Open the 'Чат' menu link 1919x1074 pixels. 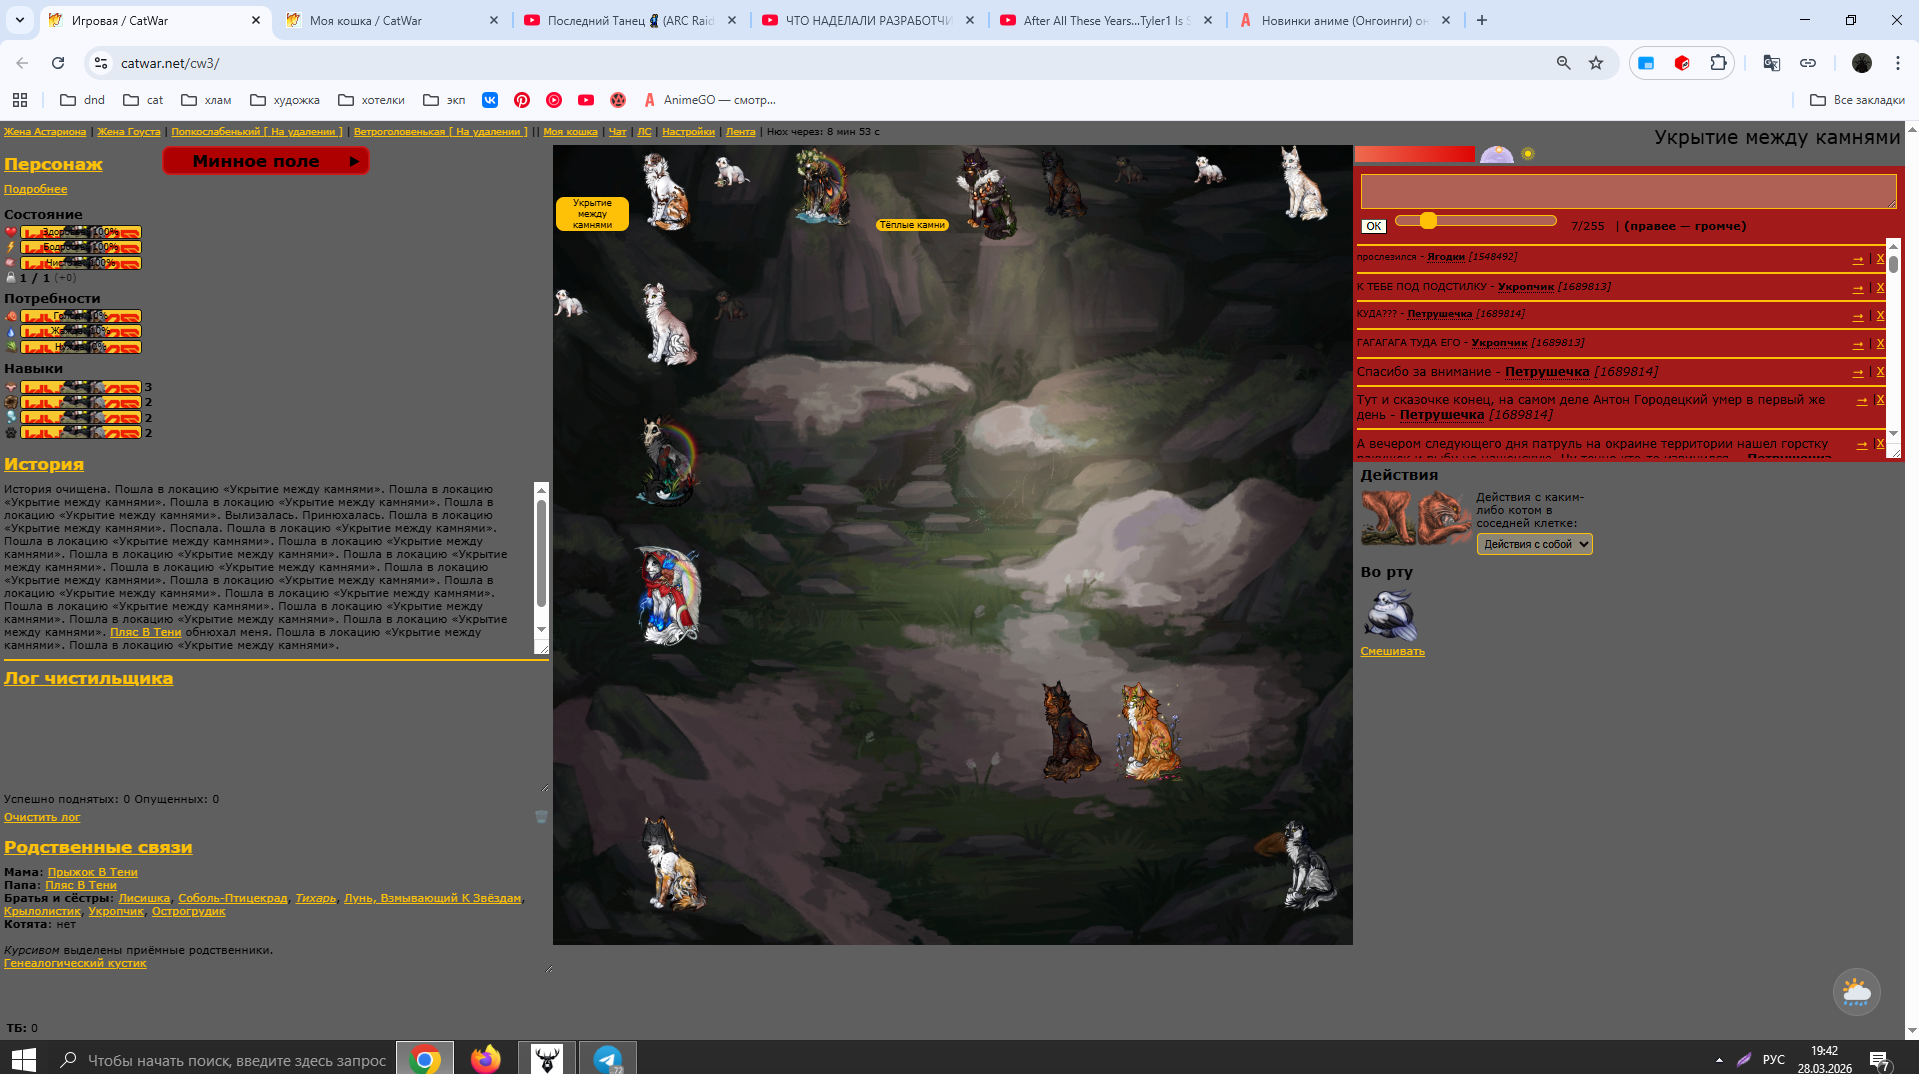click(x=618, y=132)
